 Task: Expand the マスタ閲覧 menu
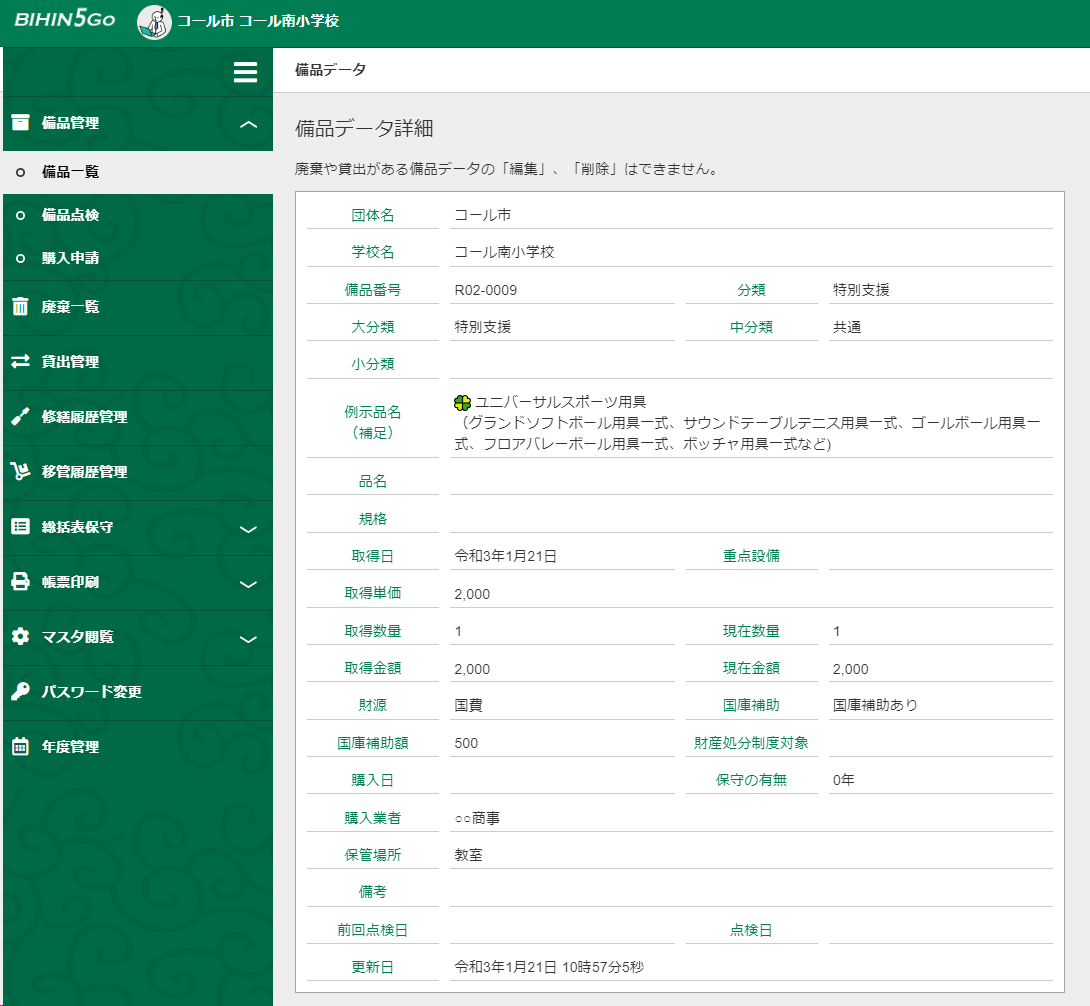[249, 639]
